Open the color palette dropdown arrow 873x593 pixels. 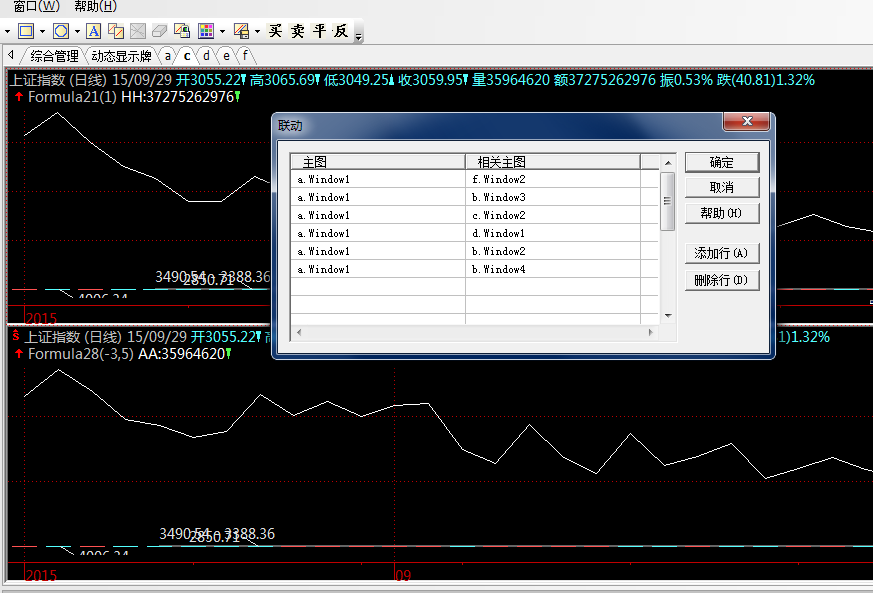222,31
